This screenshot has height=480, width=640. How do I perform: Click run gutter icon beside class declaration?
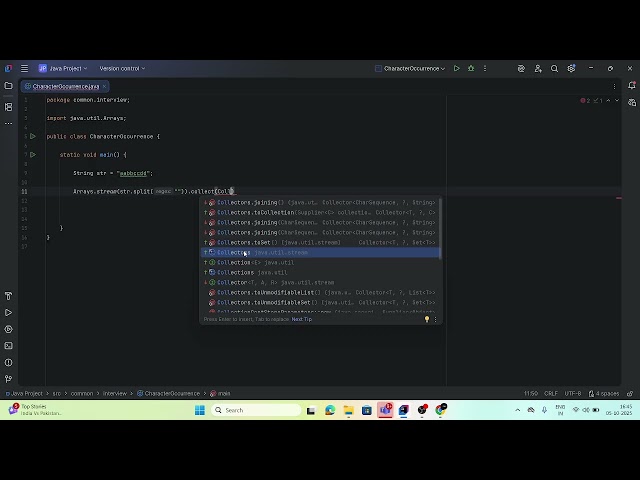tap(33, 136)
